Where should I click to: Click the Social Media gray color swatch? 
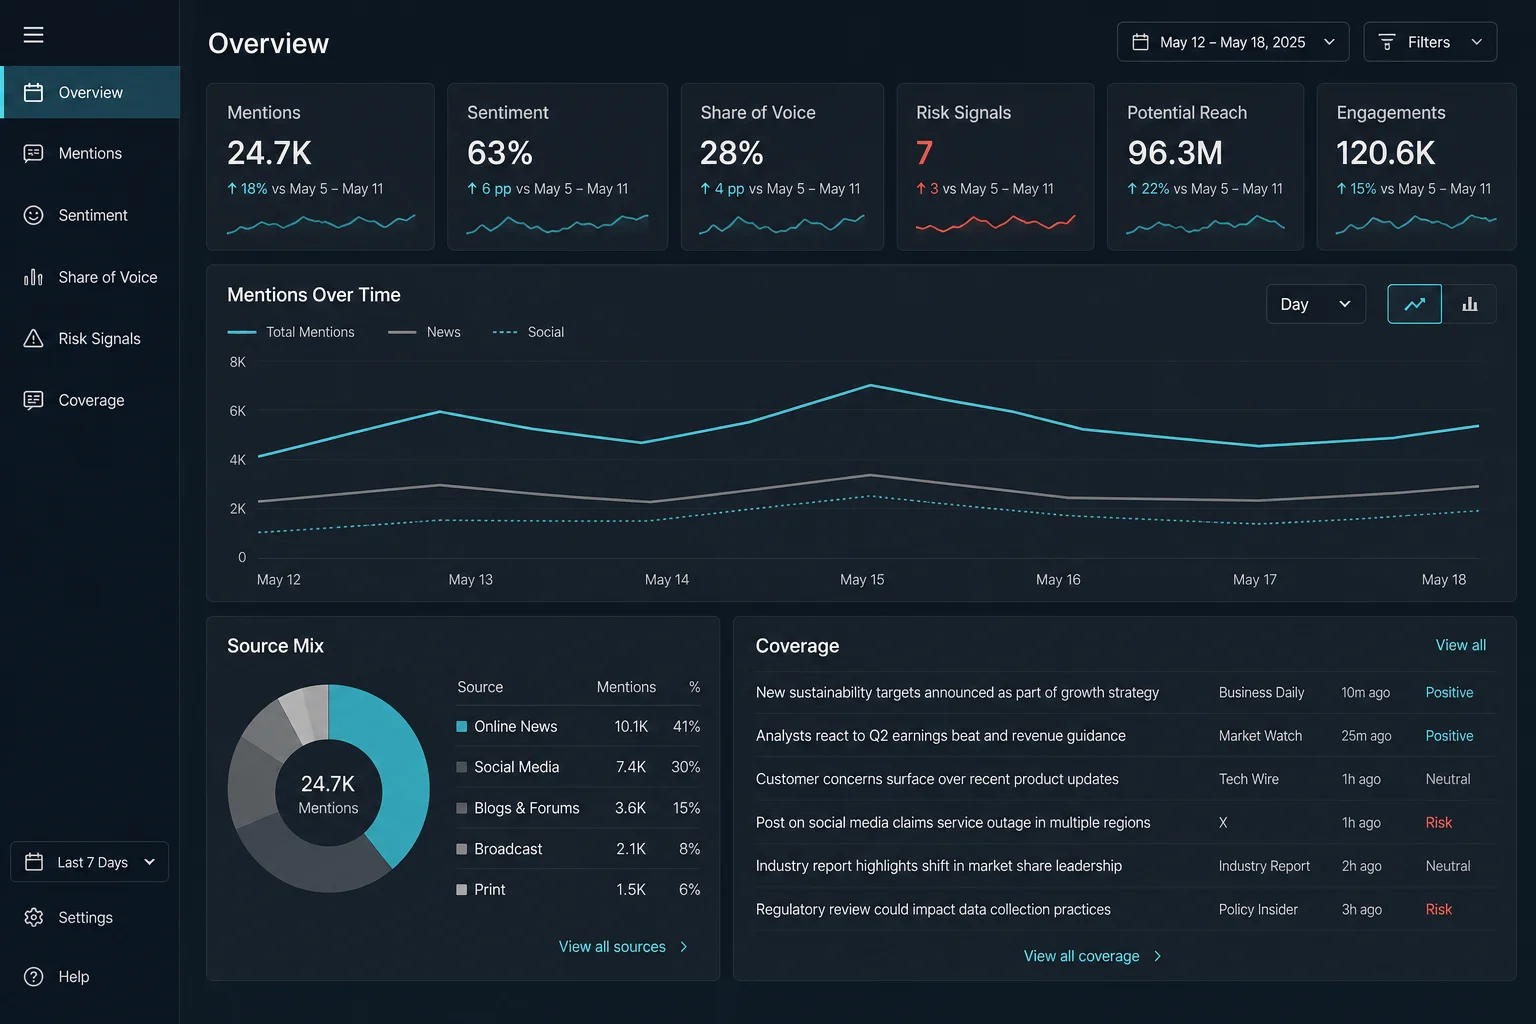(x=462, y=767)
